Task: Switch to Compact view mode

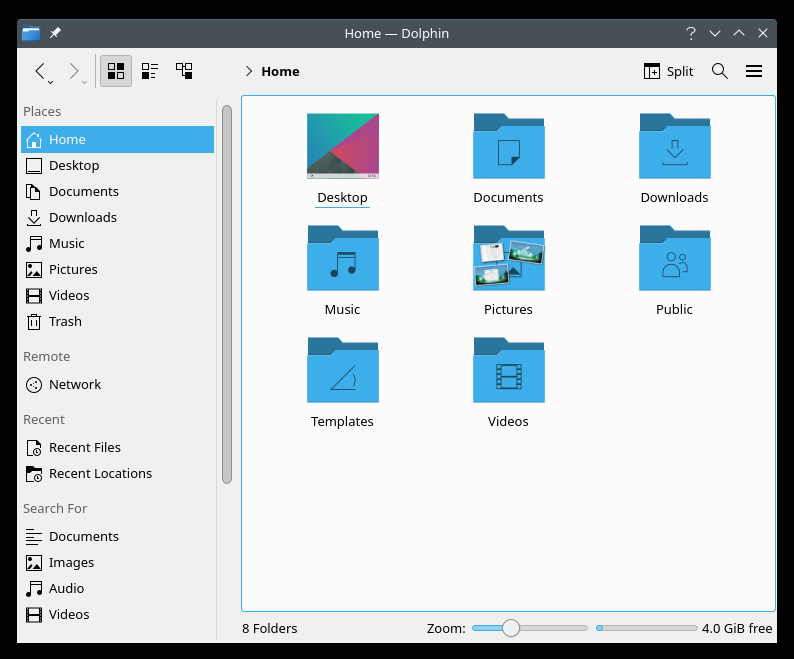Action: pos(150,71)
